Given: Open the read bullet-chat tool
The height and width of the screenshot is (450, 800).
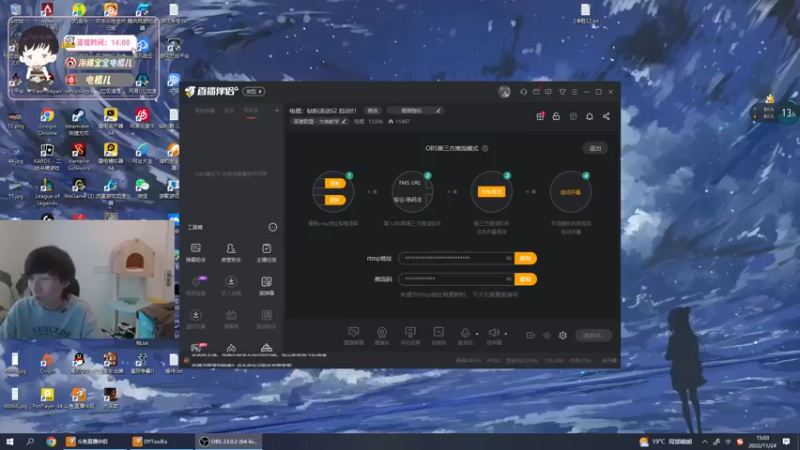Looking at the screenshot, I should [x=266, y=286].
